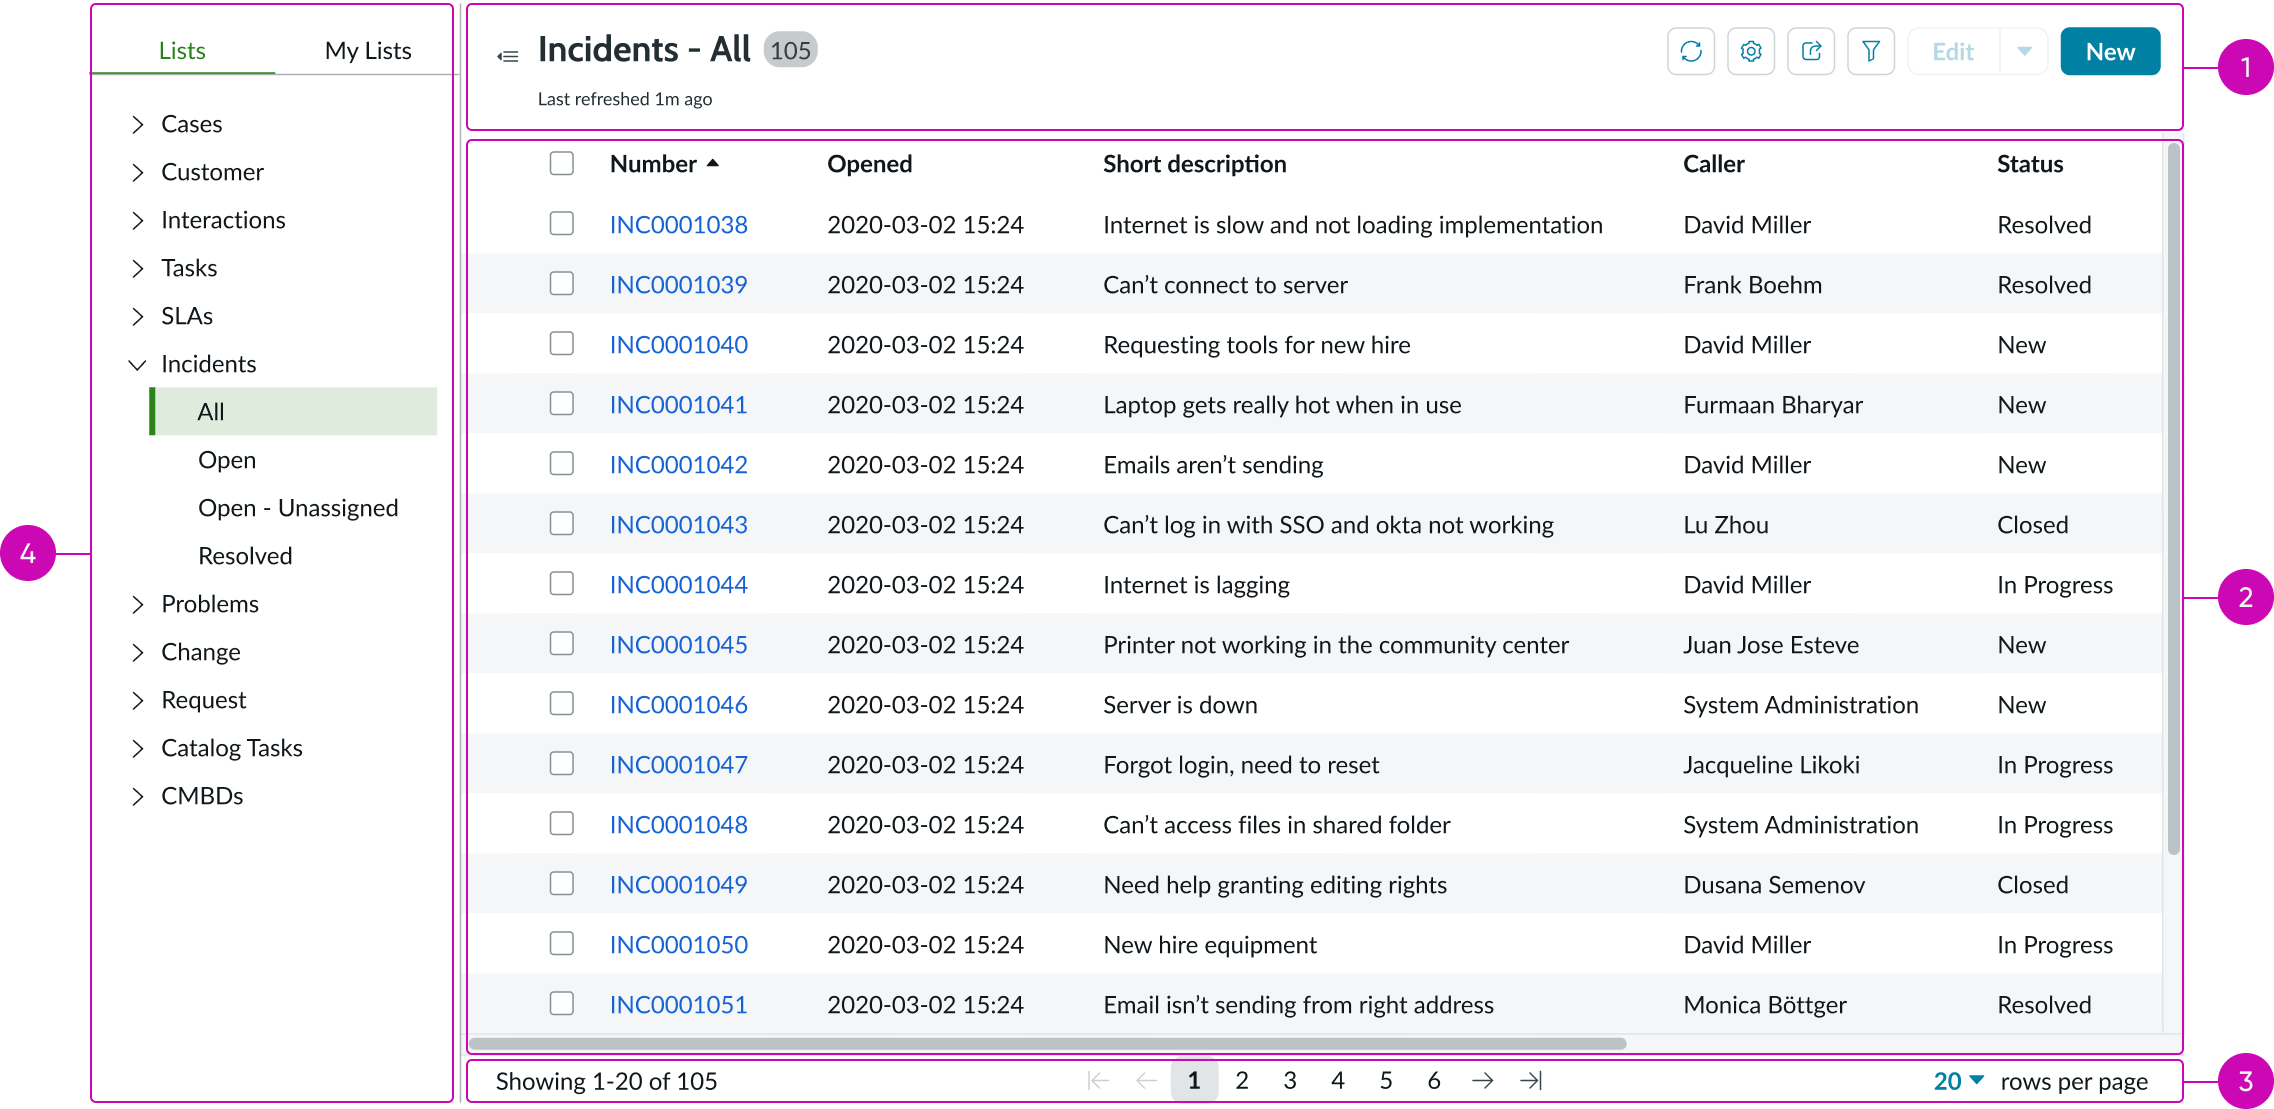Collapse sidebar with the list menu icon
2274x1109 pixels.
click(508, 56)
